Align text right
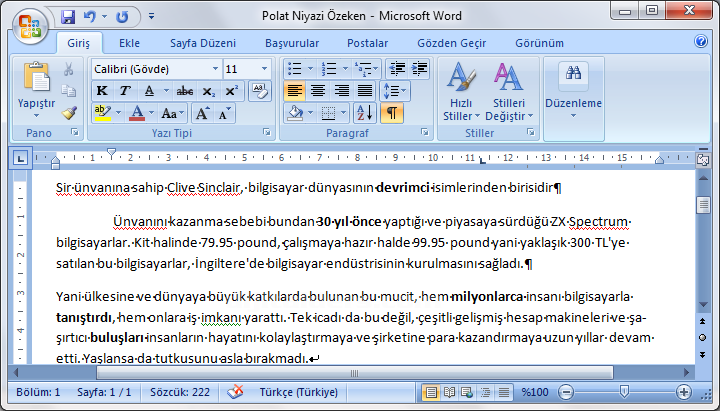Screen dimensions: 720x411 point(341,91)
